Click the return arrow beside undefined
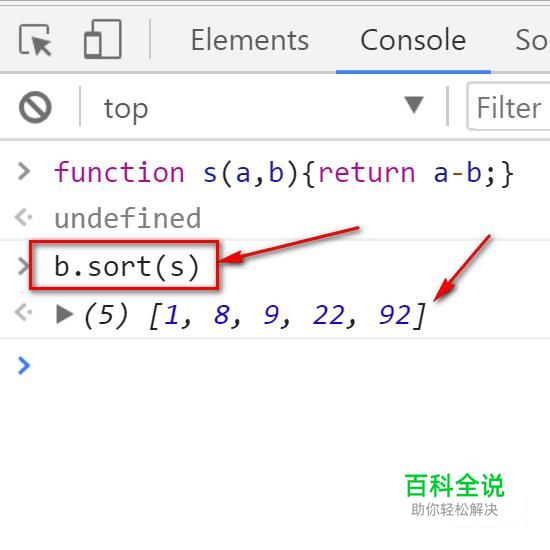550x550 pixels. click(x=24, y=217)
